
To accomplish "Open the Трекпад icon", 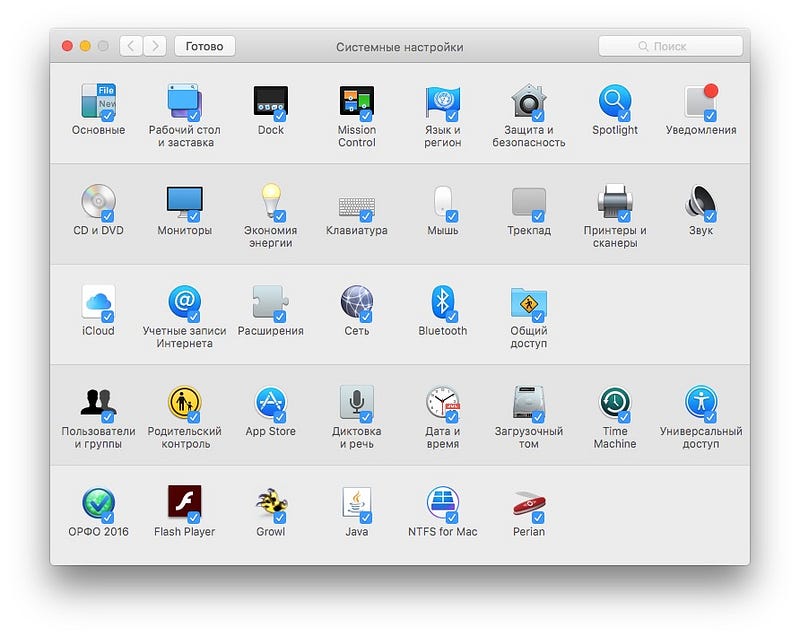I will 529,203.
